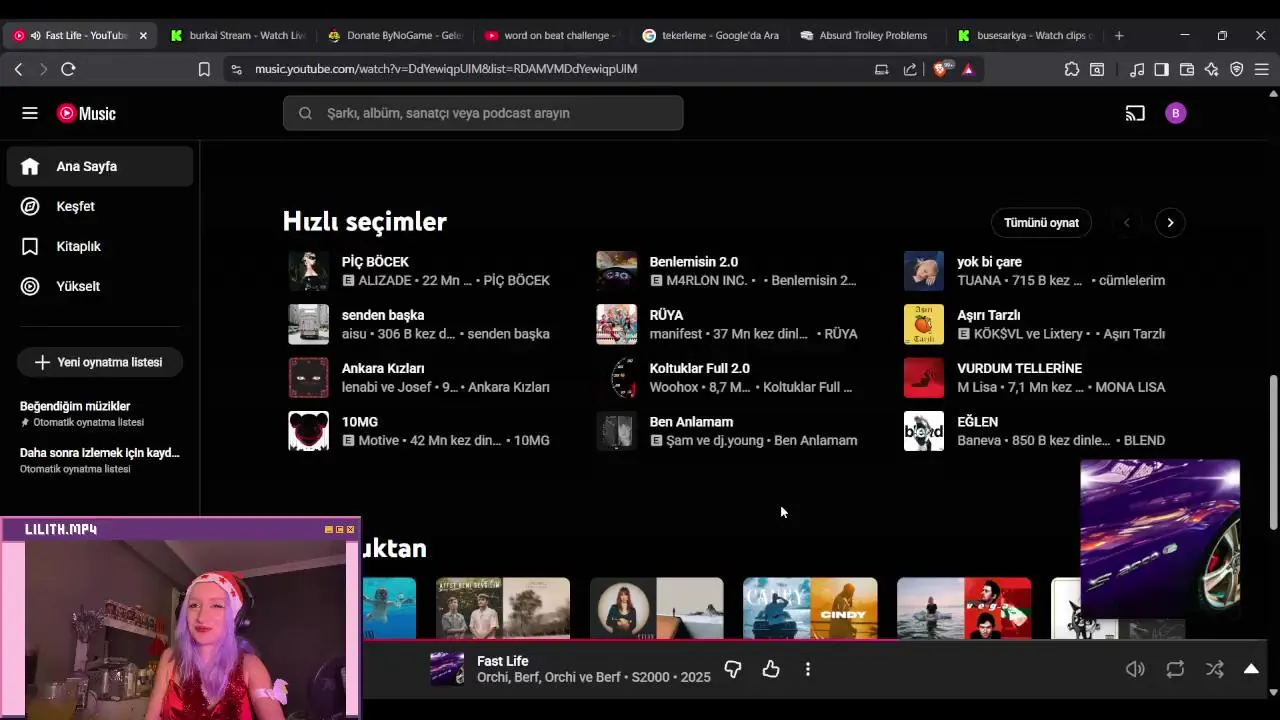Open Brave Wallet icon
1280x720 pixels.
pyautogui.click(x=1187, y=69)
